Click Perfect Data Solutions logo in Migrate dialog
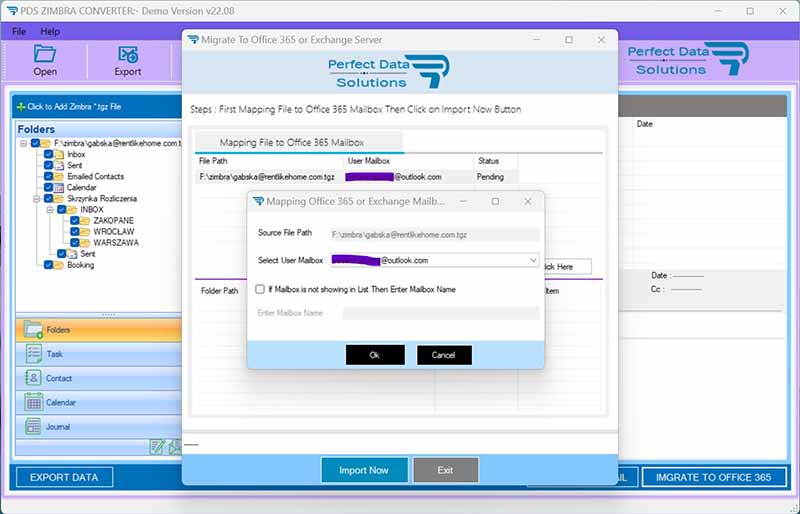 click(x=389, y=71)
